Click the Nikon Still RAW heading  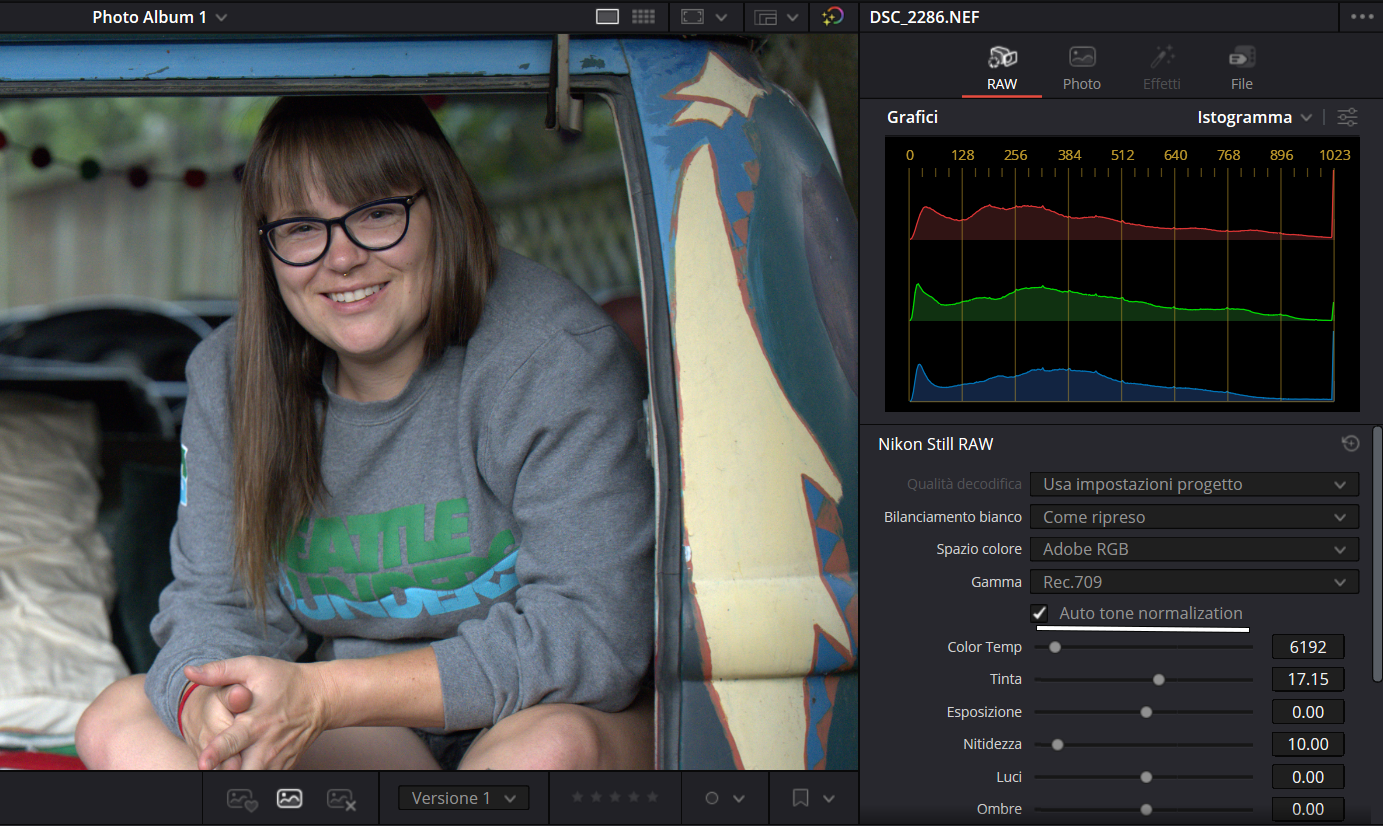point(935,444)
